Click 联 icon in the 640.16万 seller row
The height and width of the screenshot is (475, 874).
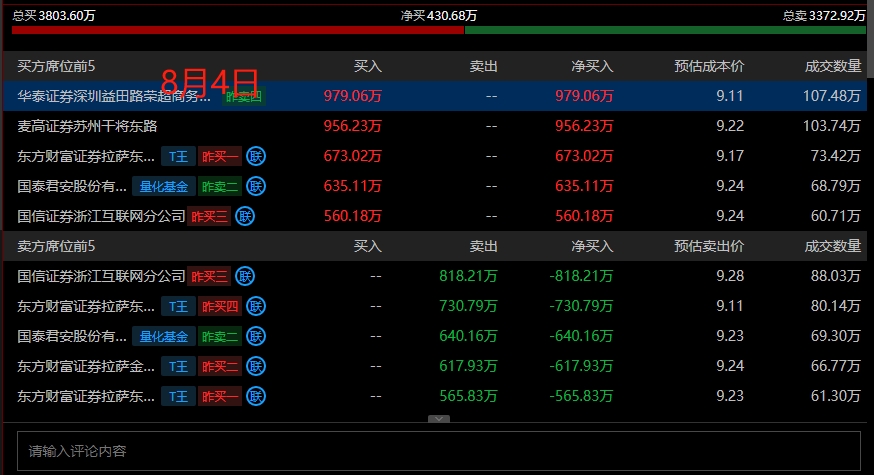[x=256, y=336]
